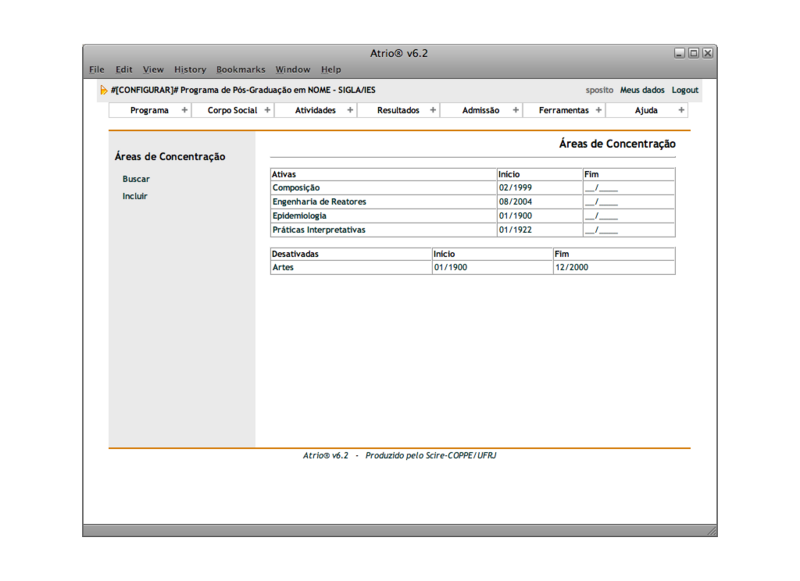This screenshot has height=581, width=800.
Task: Open the History menu
Action: (x=190, y=70)
